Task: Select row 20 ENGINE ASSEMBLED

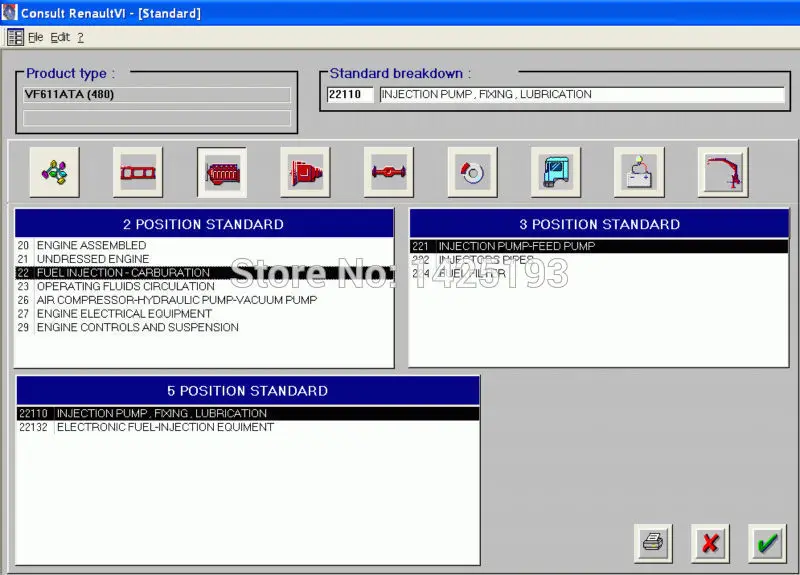Action: (x=204, y=245)
